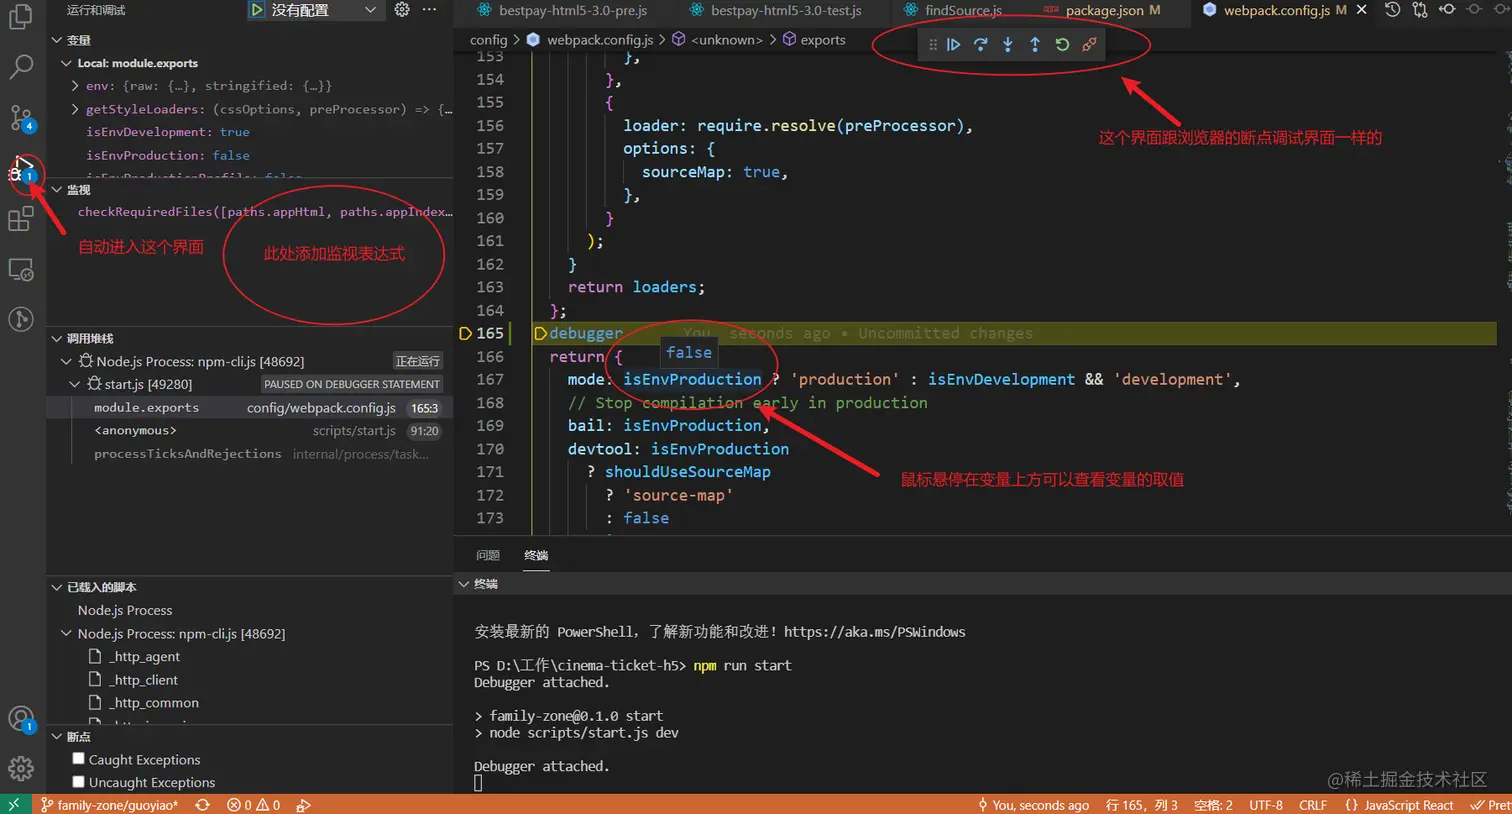Open the GitLens activity bar icon
Image resolution: width=1512 pixels, height=814 pixels.
pyautogui.click(x=21, y=319)
